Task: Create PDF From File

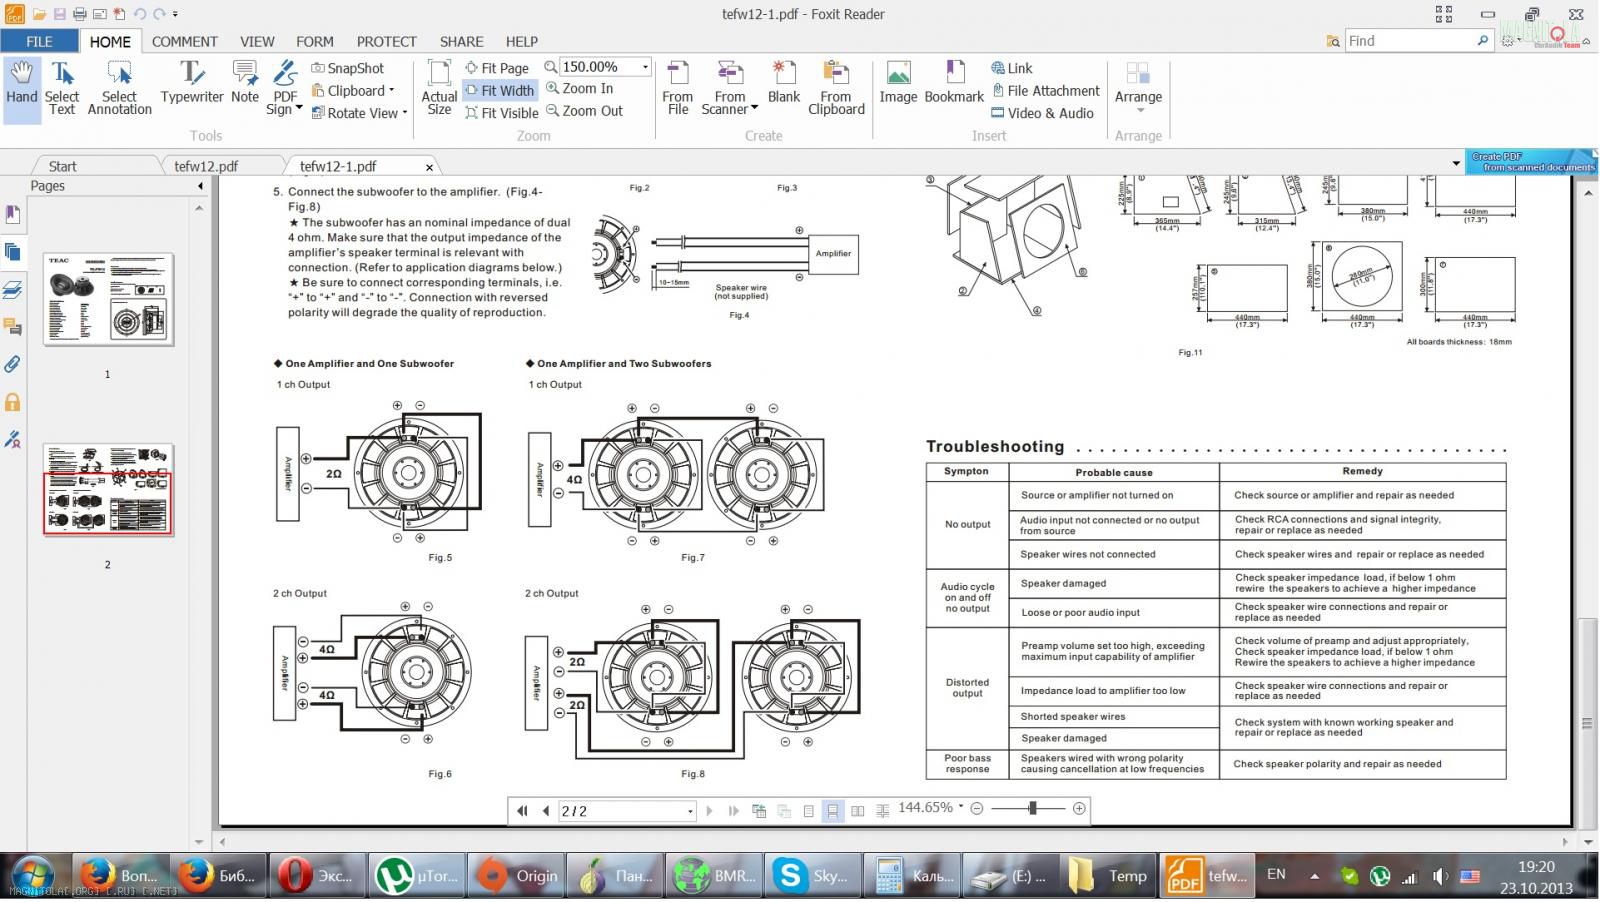Action: click(677, 89)
